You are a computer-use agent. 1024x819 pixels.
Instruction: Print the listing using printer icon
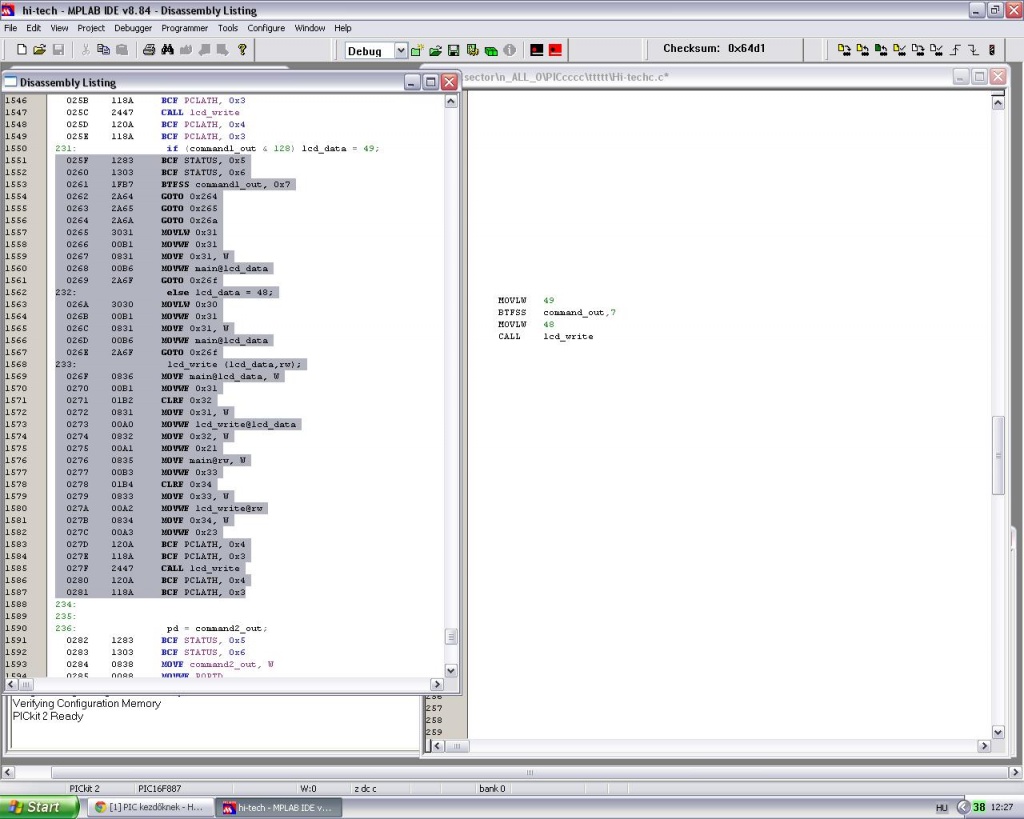pos(149,50)
